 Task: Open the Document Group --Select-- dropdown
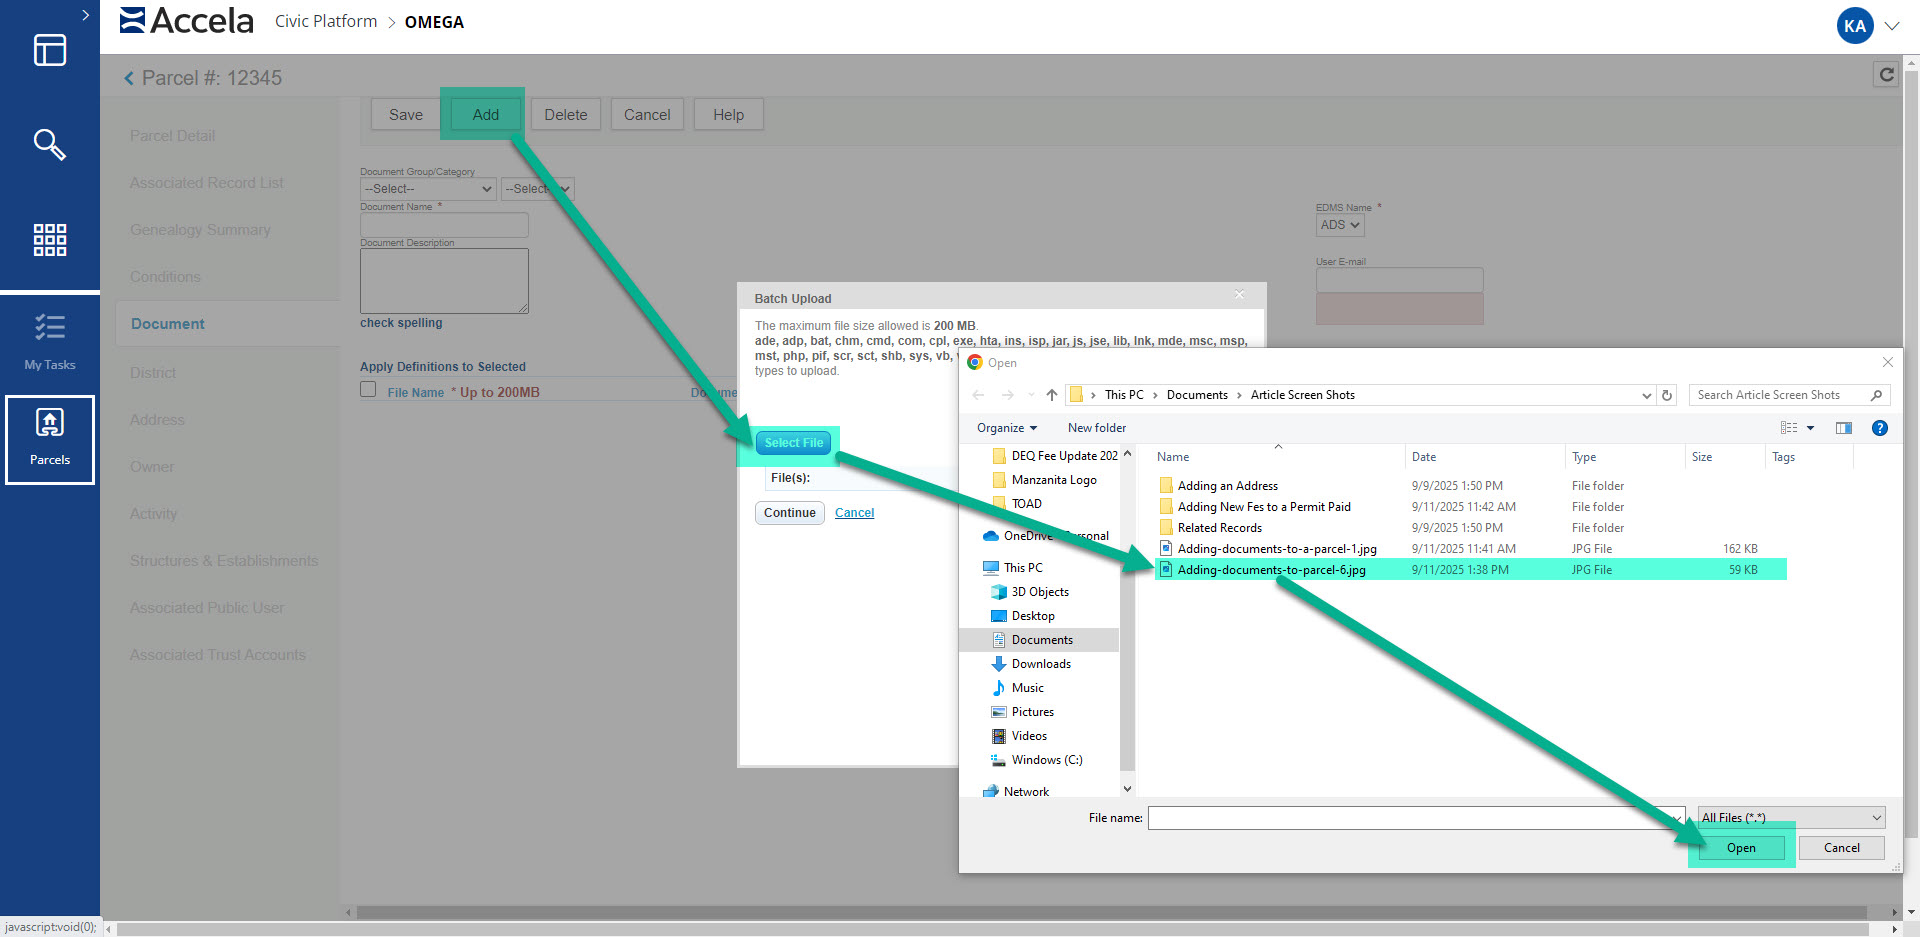428,189
